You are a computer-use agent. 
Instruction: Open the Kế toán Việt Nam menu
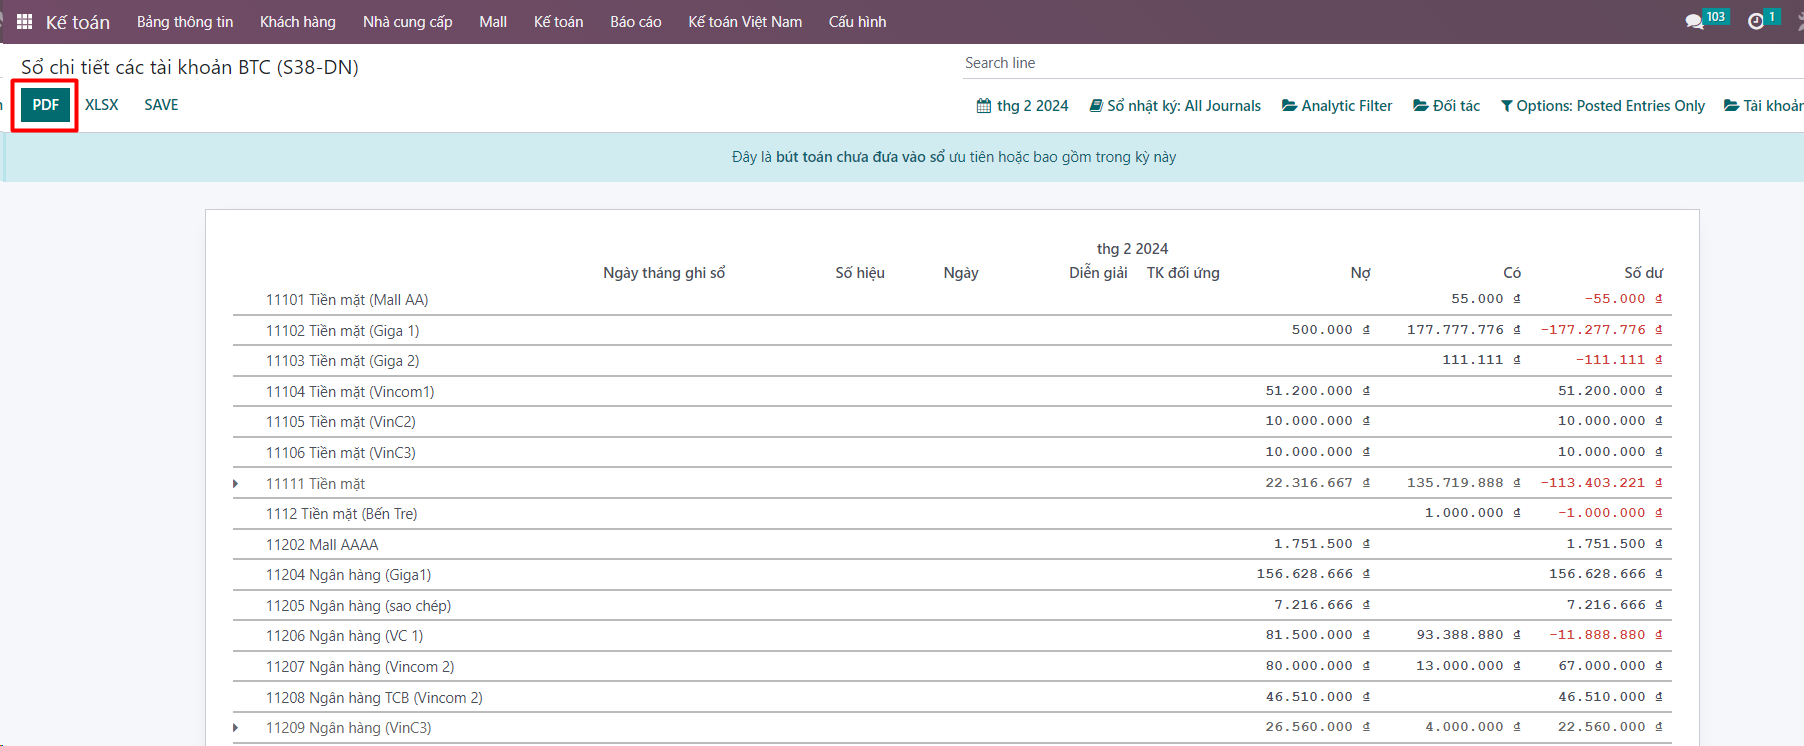745,22
